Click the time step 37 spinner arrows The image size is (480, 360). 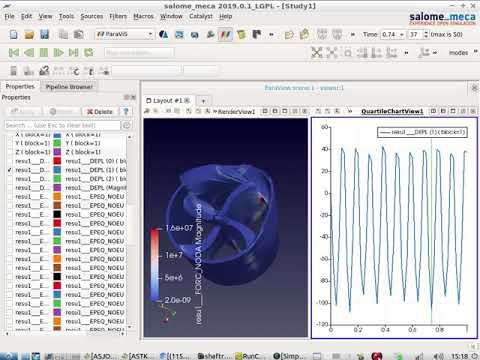(425, 34)
